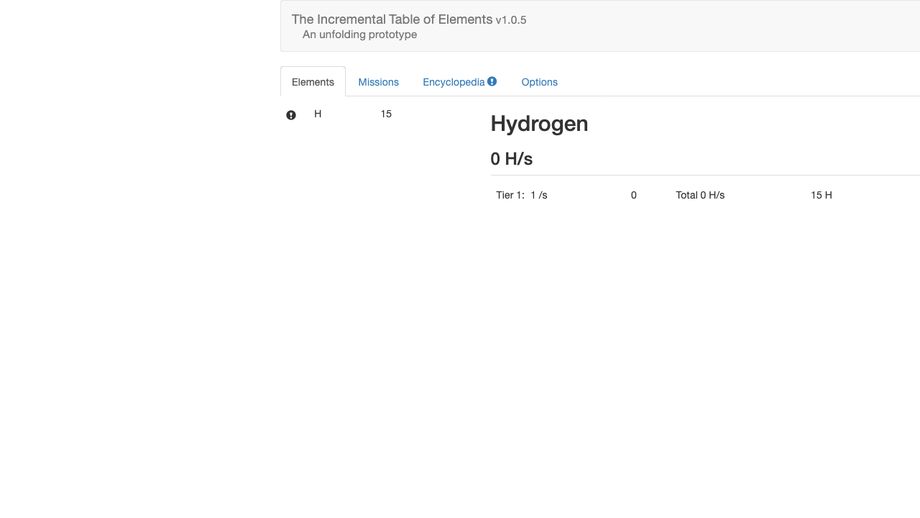The width and height of the screenshot is (920, 518).
Task: Click the v1.0.5 version label
Action: [511, 21]
